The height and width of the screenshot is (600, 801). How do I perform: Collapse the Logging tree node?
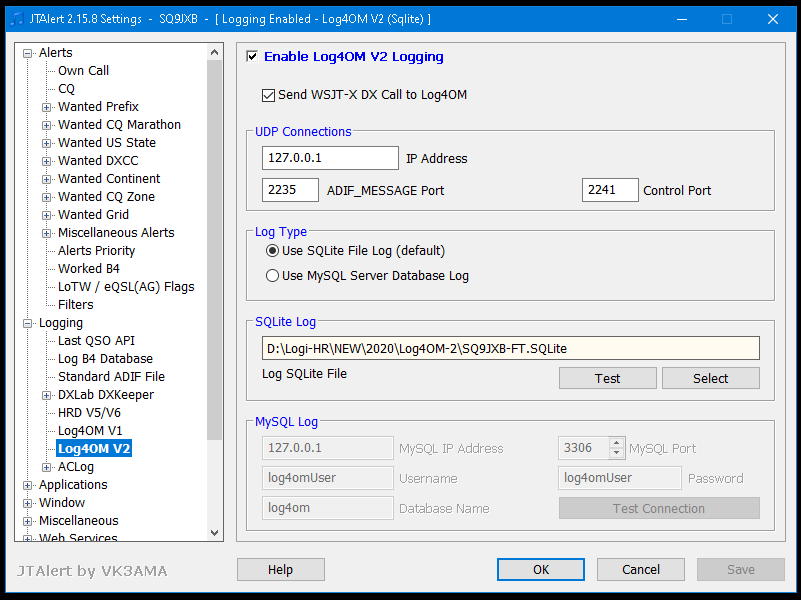click(28, 323)
